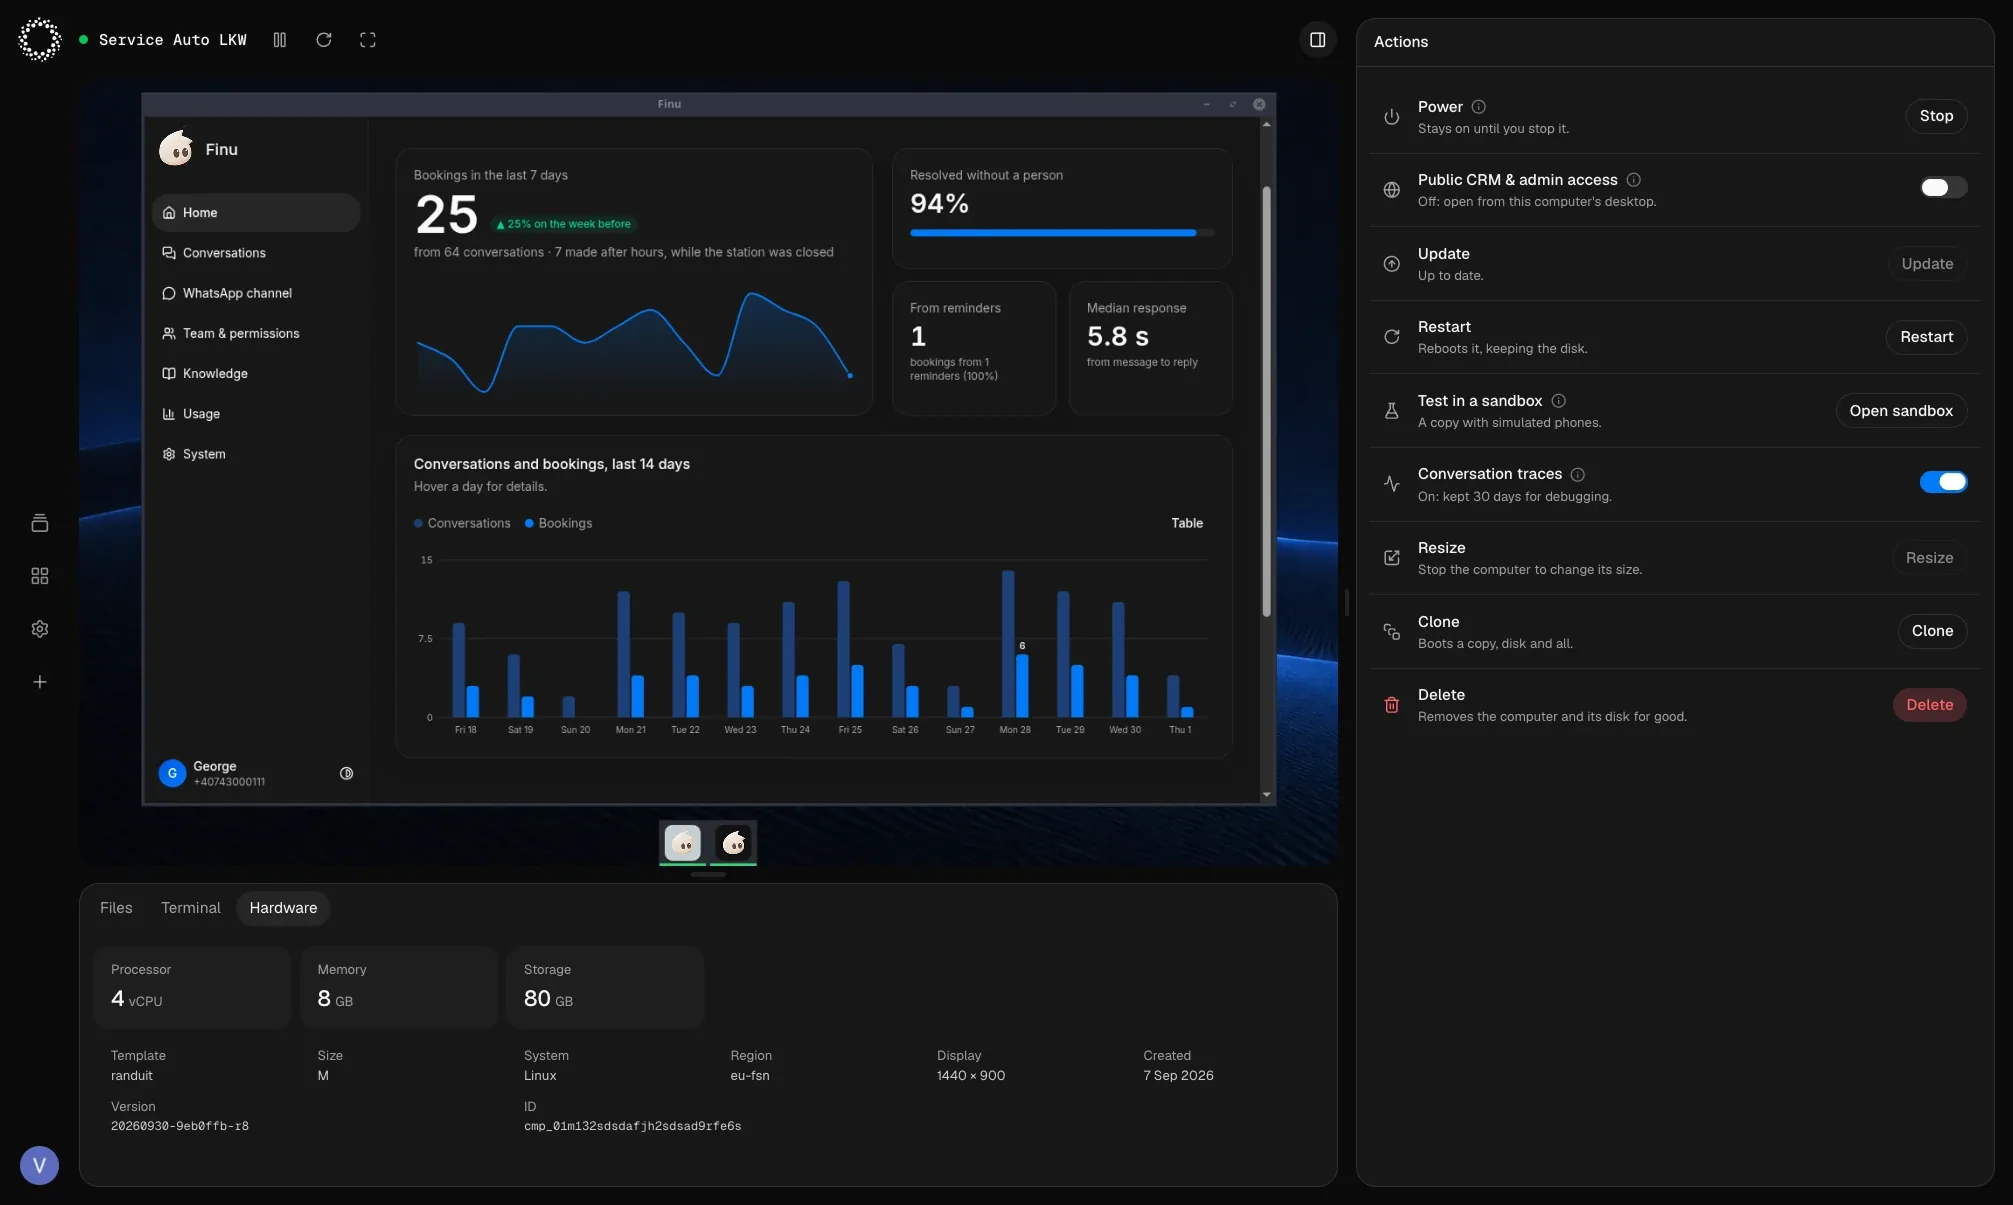2013x1205 pixels.
Task: Open the stacked layers icon in left rail
Action: (x=40, y=523)
